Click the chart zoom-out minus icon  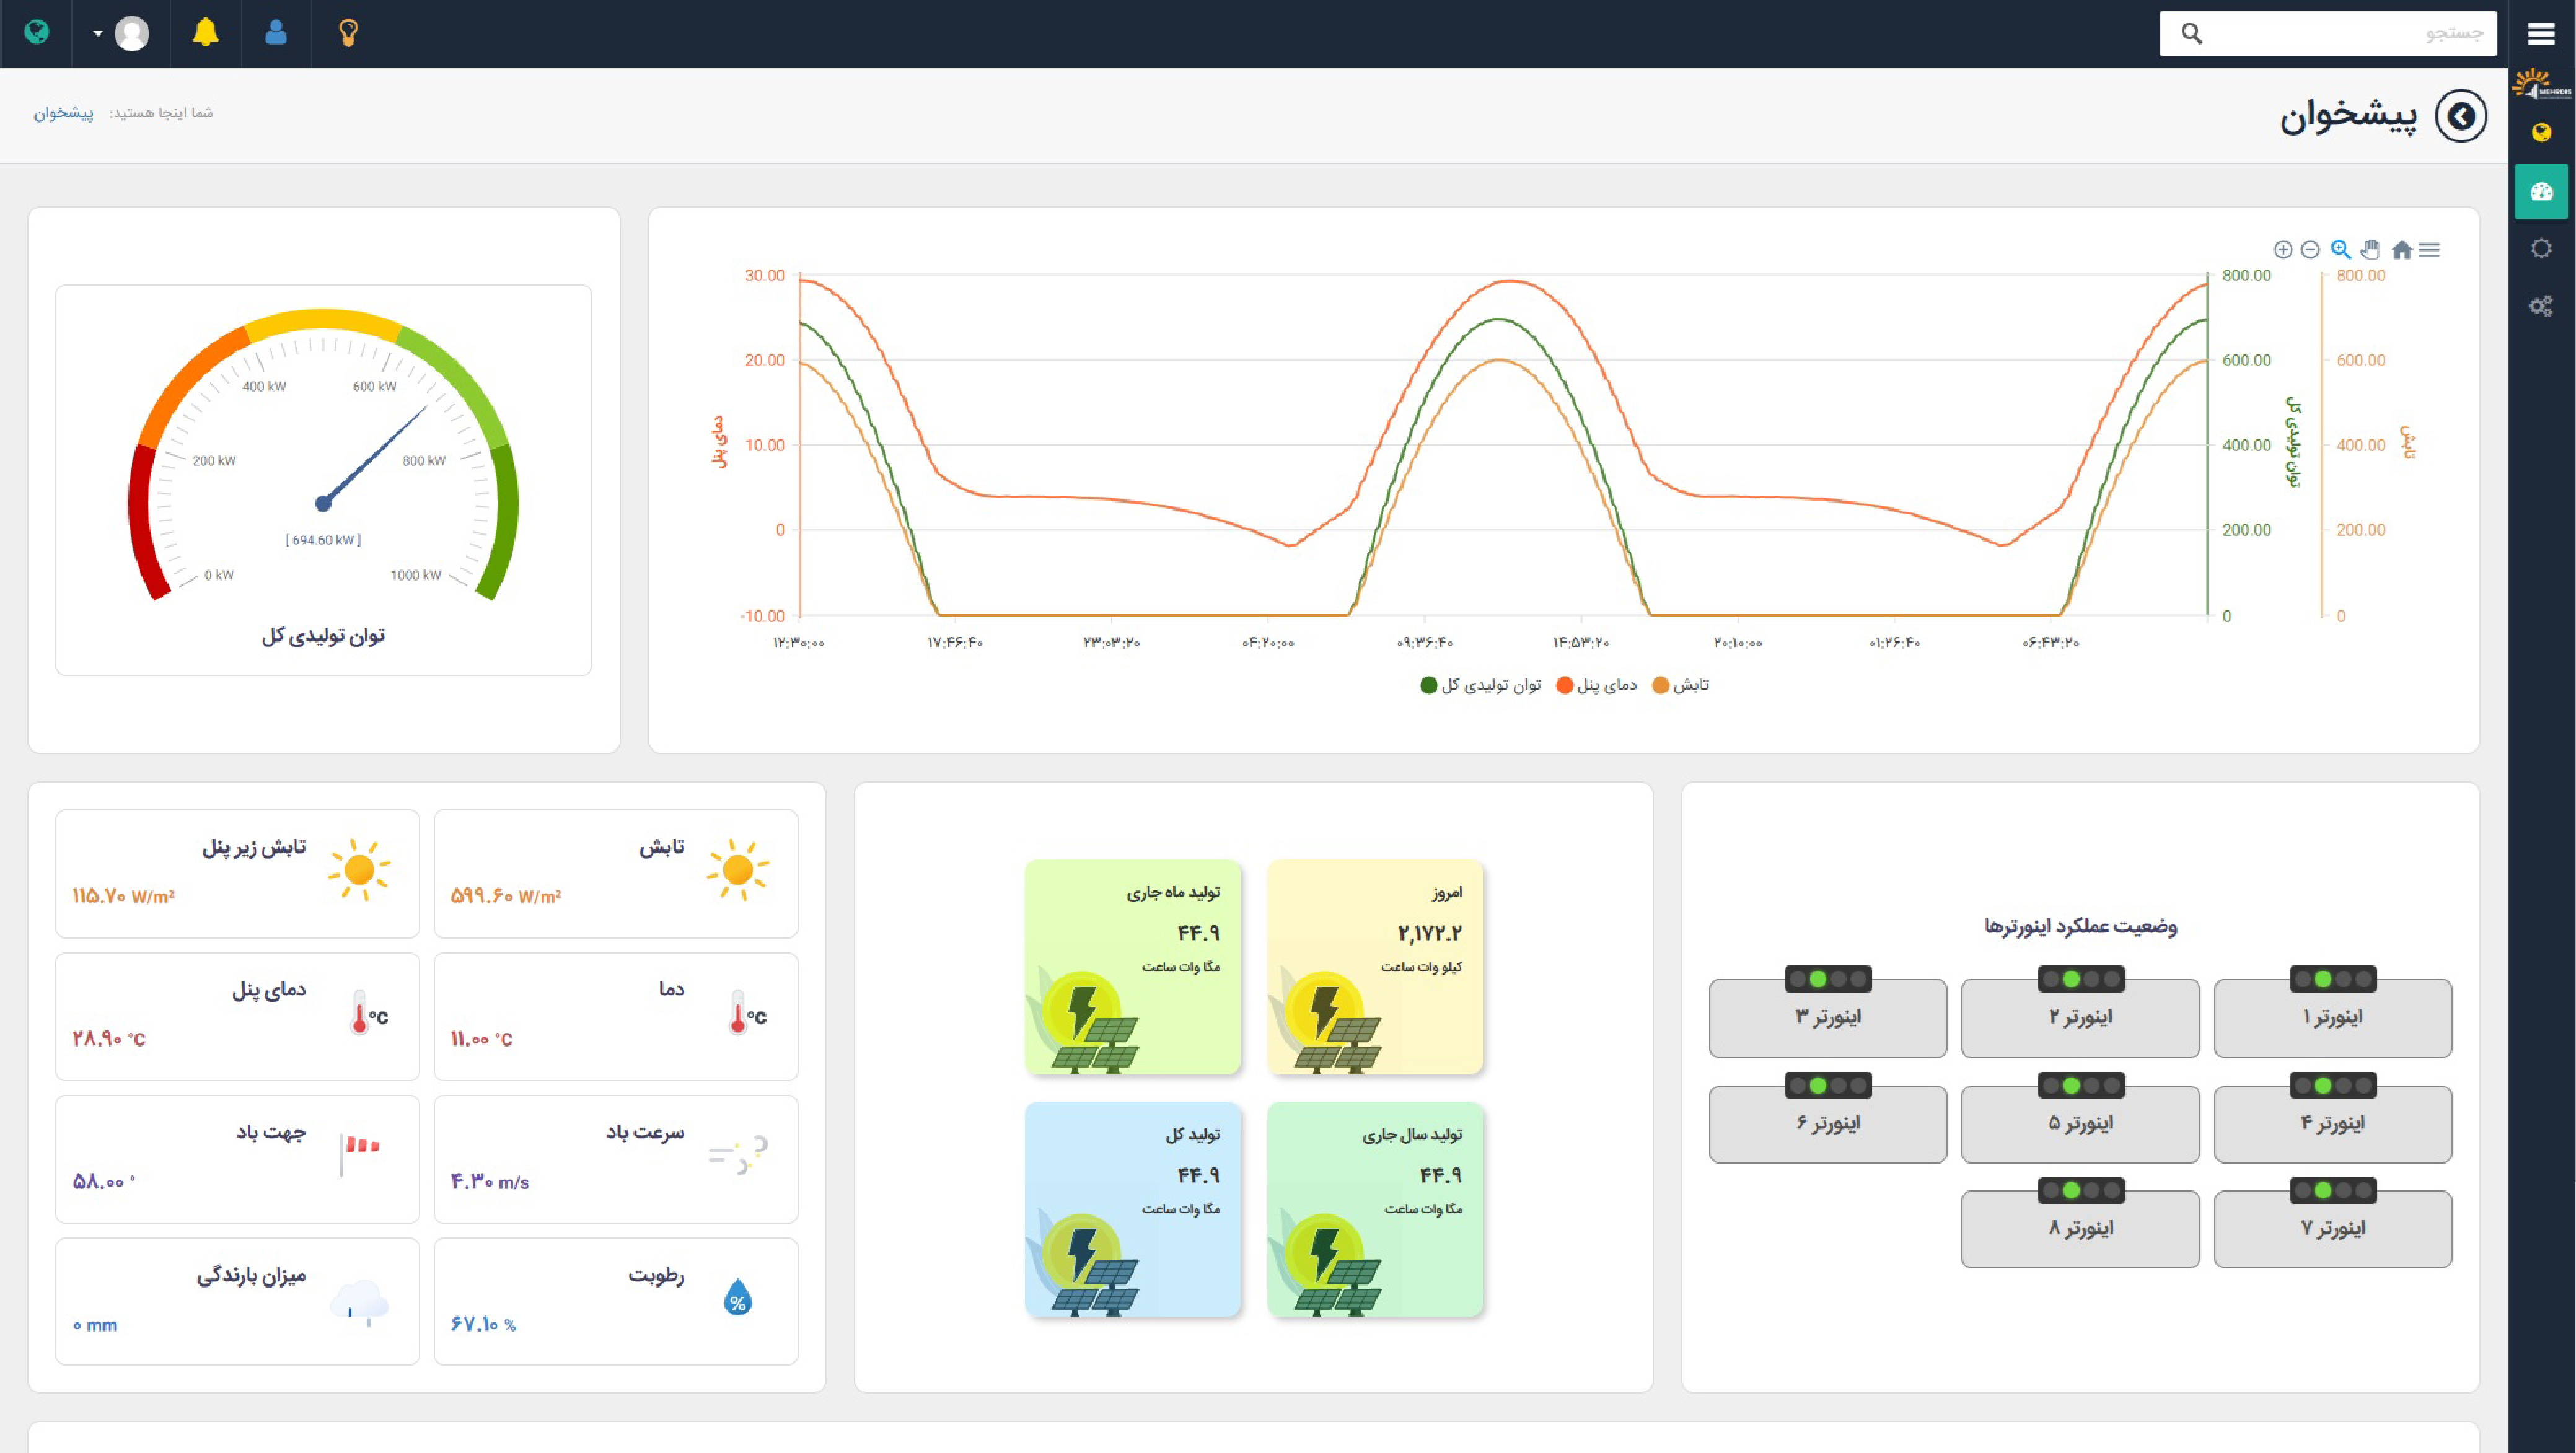2310,249
